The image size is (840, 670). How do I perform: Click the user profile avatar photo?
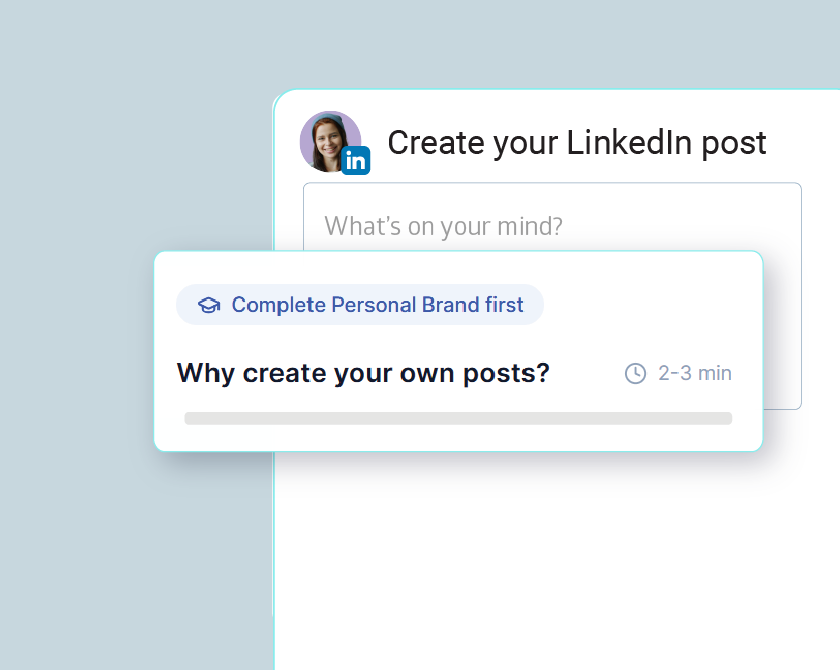pyautogui.click(x=326, y=138)
